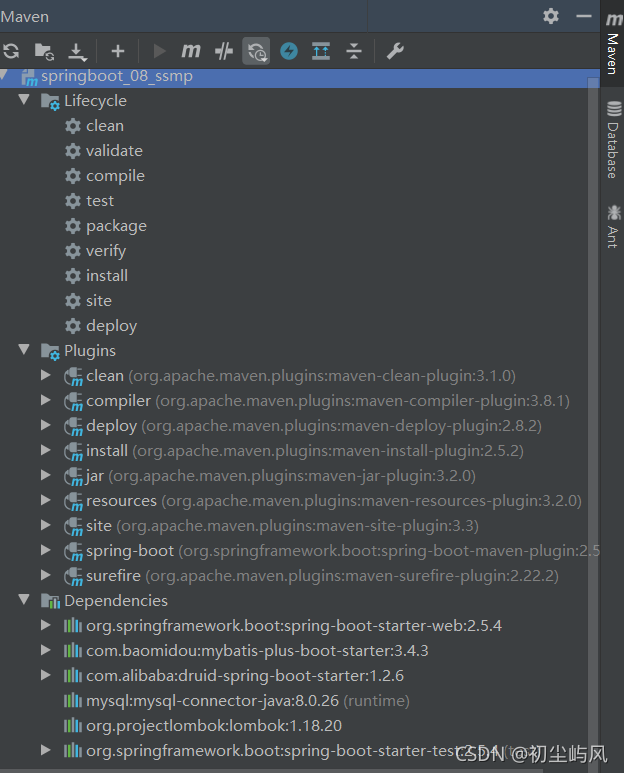Viewport: 624px width, 773px height.
Task: Toggle offline mode icon
Action: click(224, 51)
